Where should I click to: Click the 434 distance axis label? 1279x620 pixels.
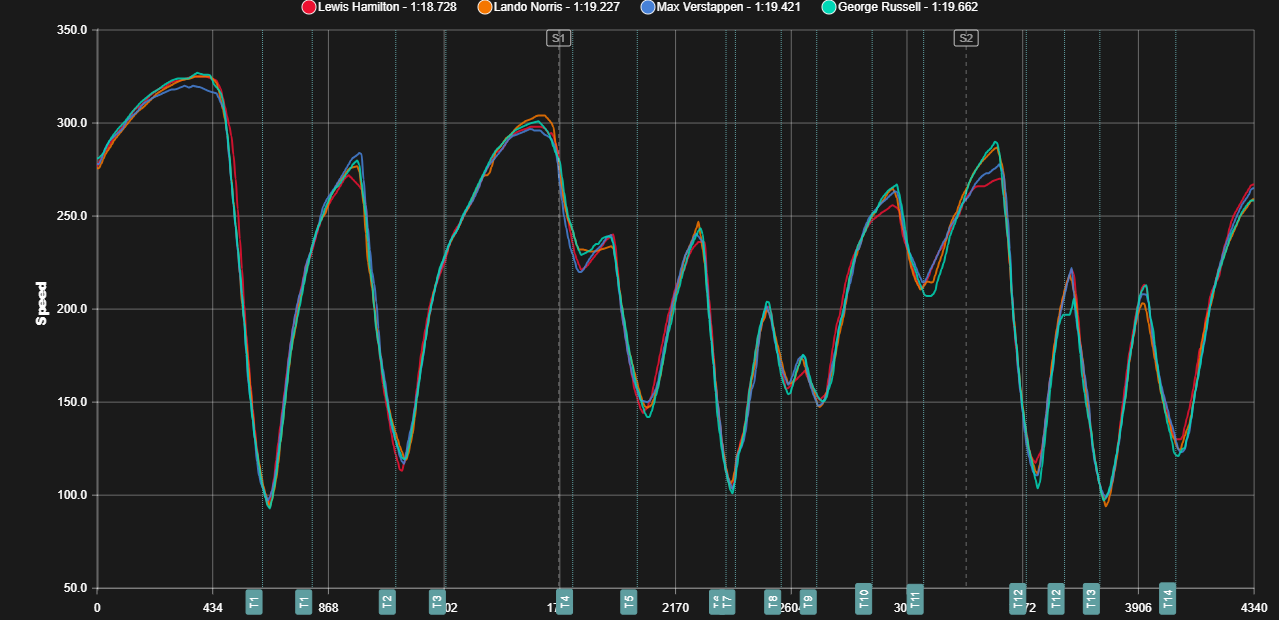(213, 607)
